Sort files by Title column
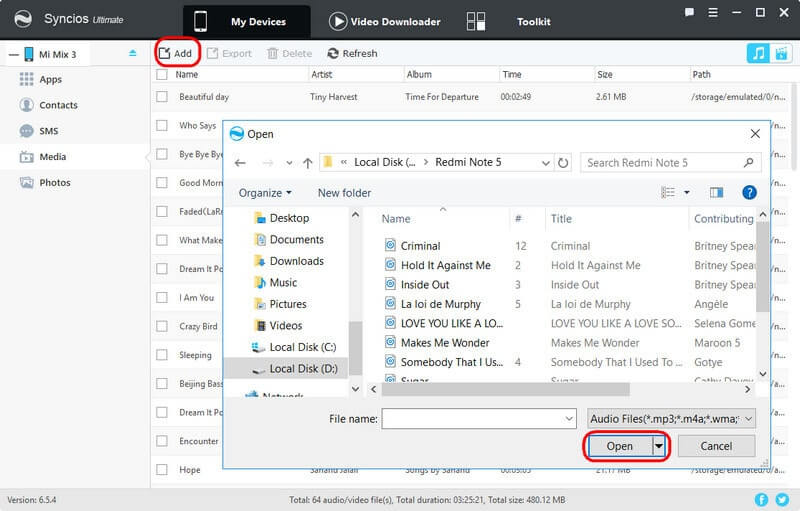800x511 pixels. [x=561, y=219]
